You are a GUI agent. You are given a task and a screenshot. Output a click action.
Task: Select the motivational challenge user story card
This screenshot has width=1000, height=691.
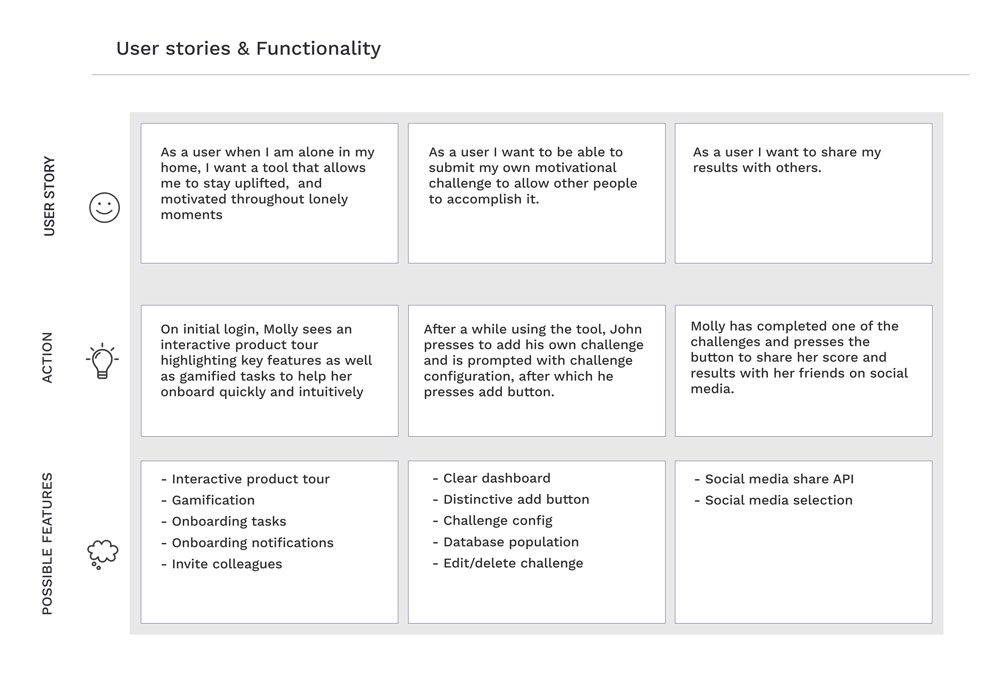[536, 193]
